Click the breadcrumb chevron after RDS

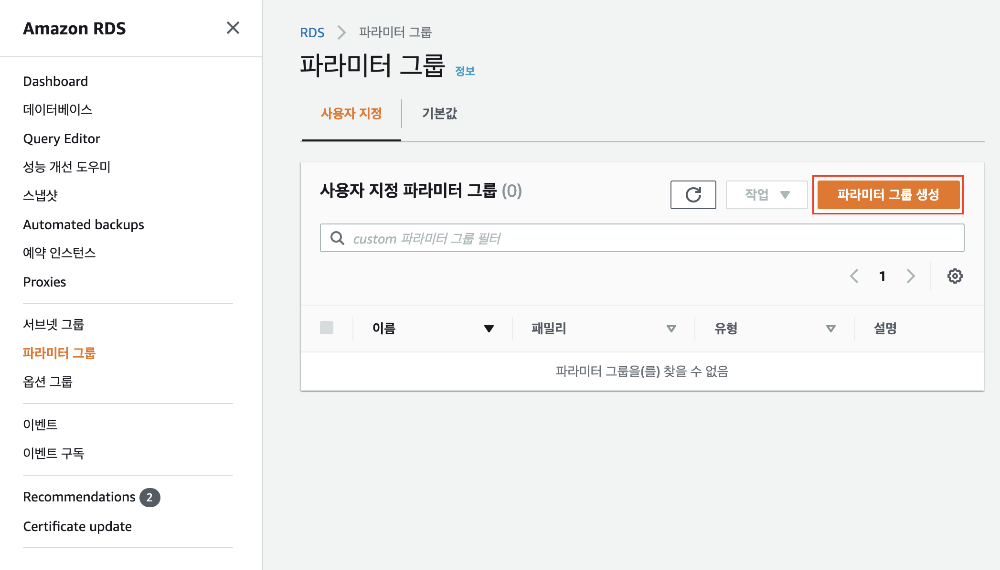[341, 33]
